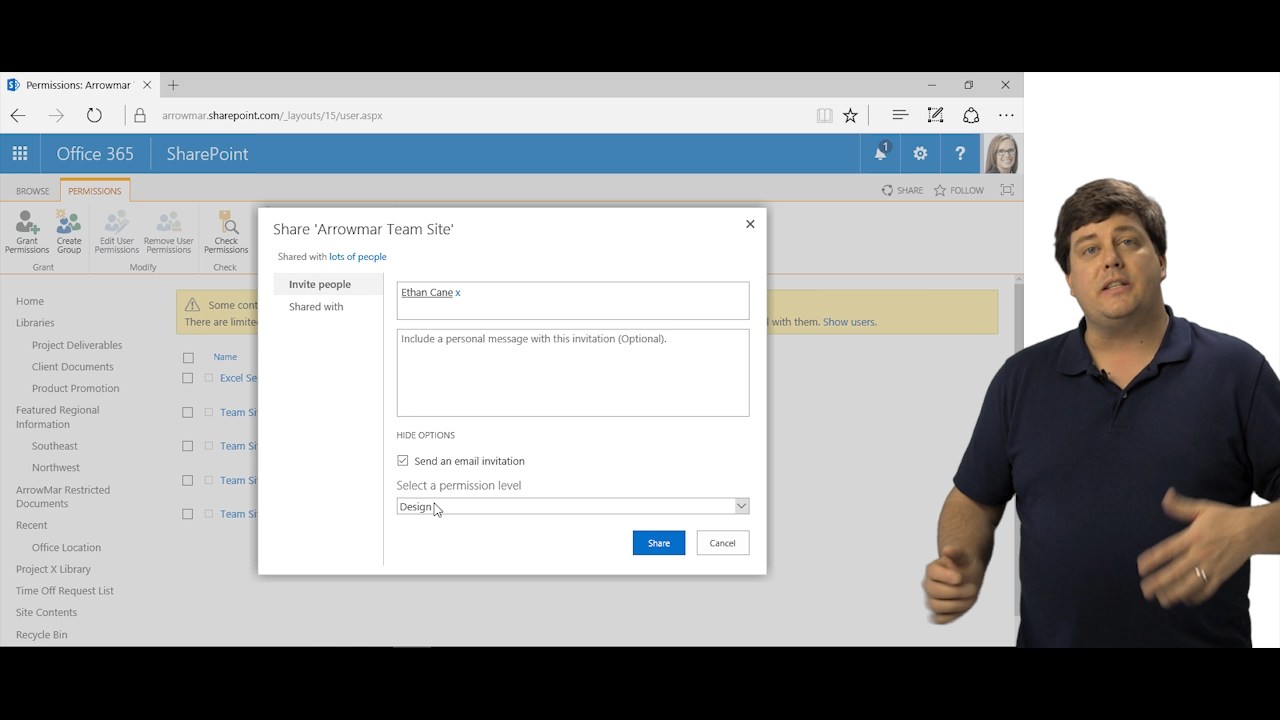1280x720 pixels.
Task: Toggle reading view book icon
Action: (x=824, y=115)
